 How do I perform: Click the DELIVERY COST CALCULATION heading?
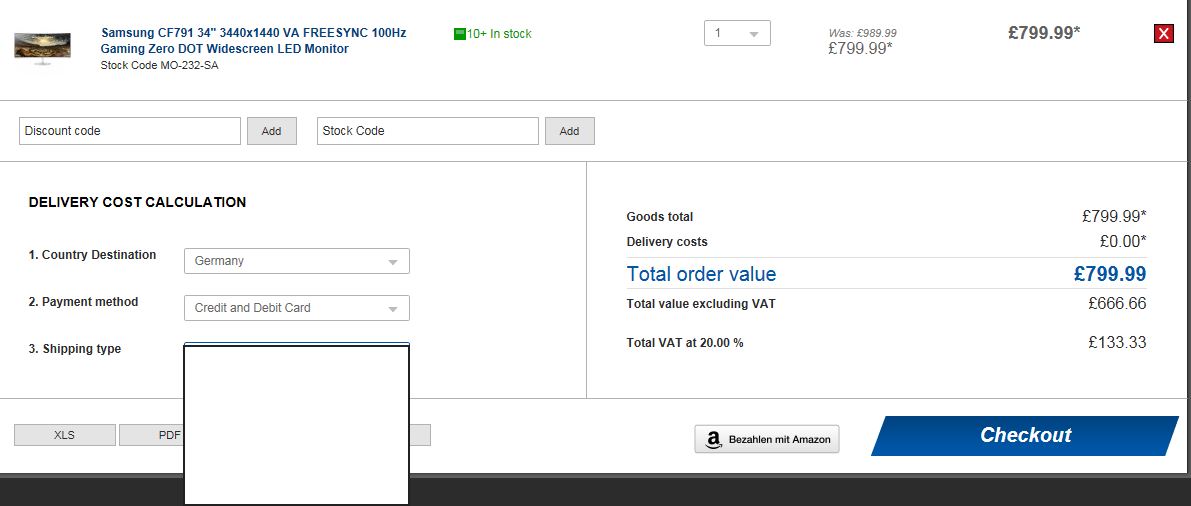(x=137, y=202)
